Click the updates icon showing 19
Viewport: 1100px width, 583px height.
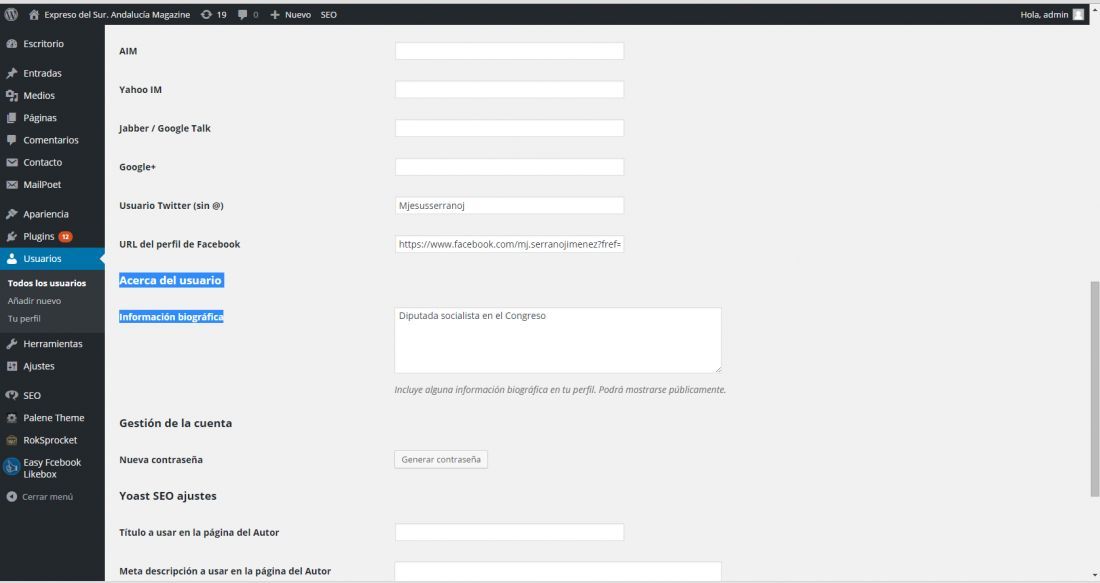pos(206,14)
